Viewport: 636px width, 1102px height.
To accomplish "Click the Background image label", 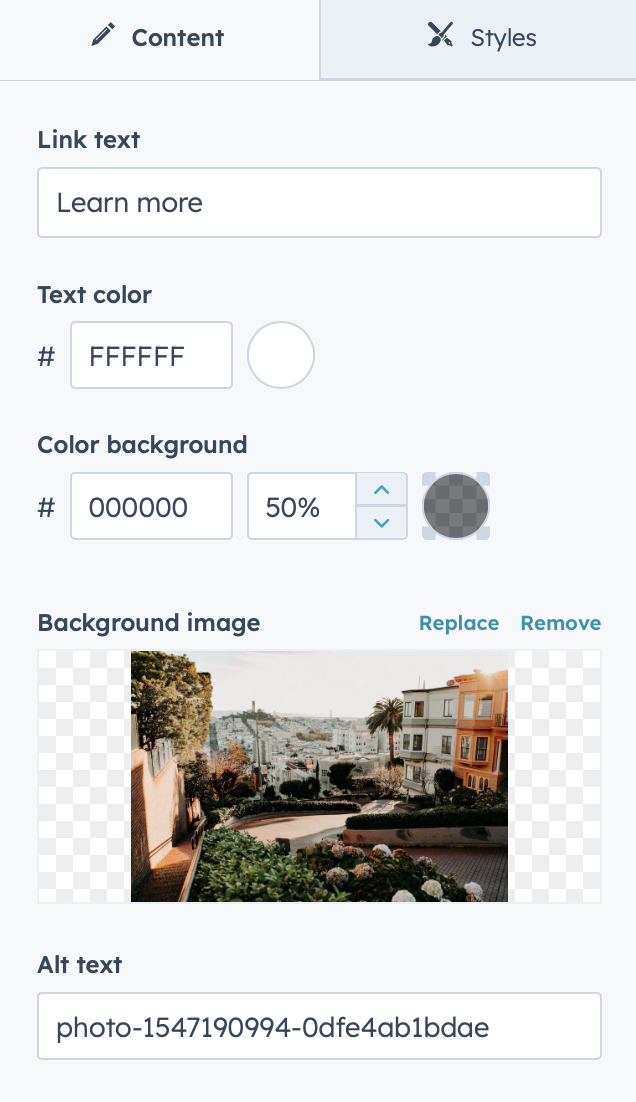I will click(x=148, y=623).
